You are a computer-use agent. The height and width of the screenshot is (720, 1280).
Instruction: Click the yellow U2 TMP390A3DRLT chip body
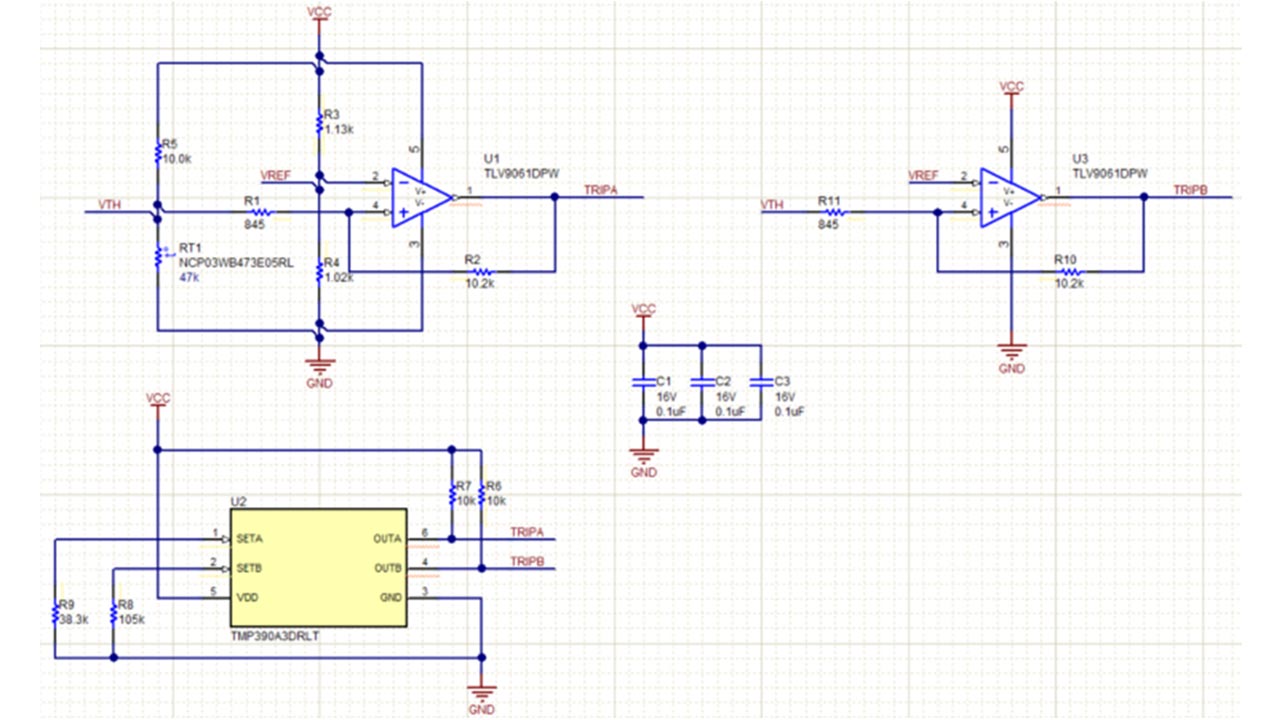(x=318, y=568)
